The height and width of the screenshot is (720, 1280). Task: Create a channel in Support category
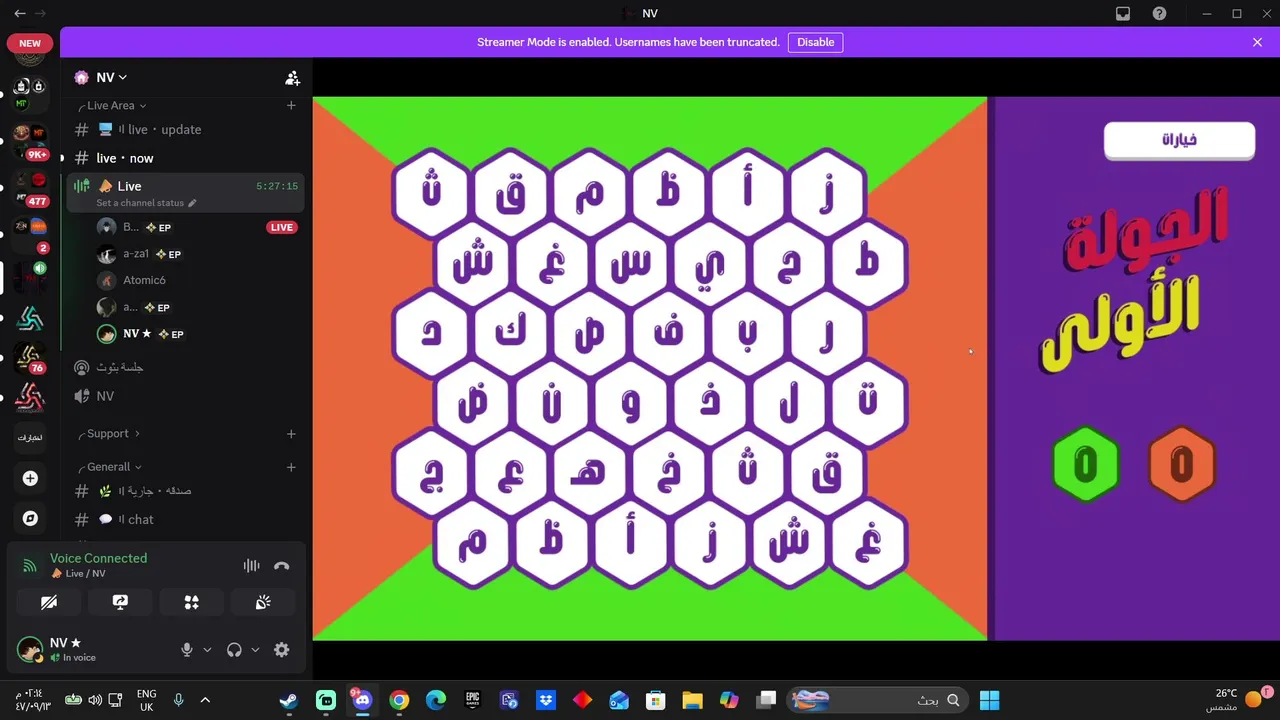coord(291,434)
